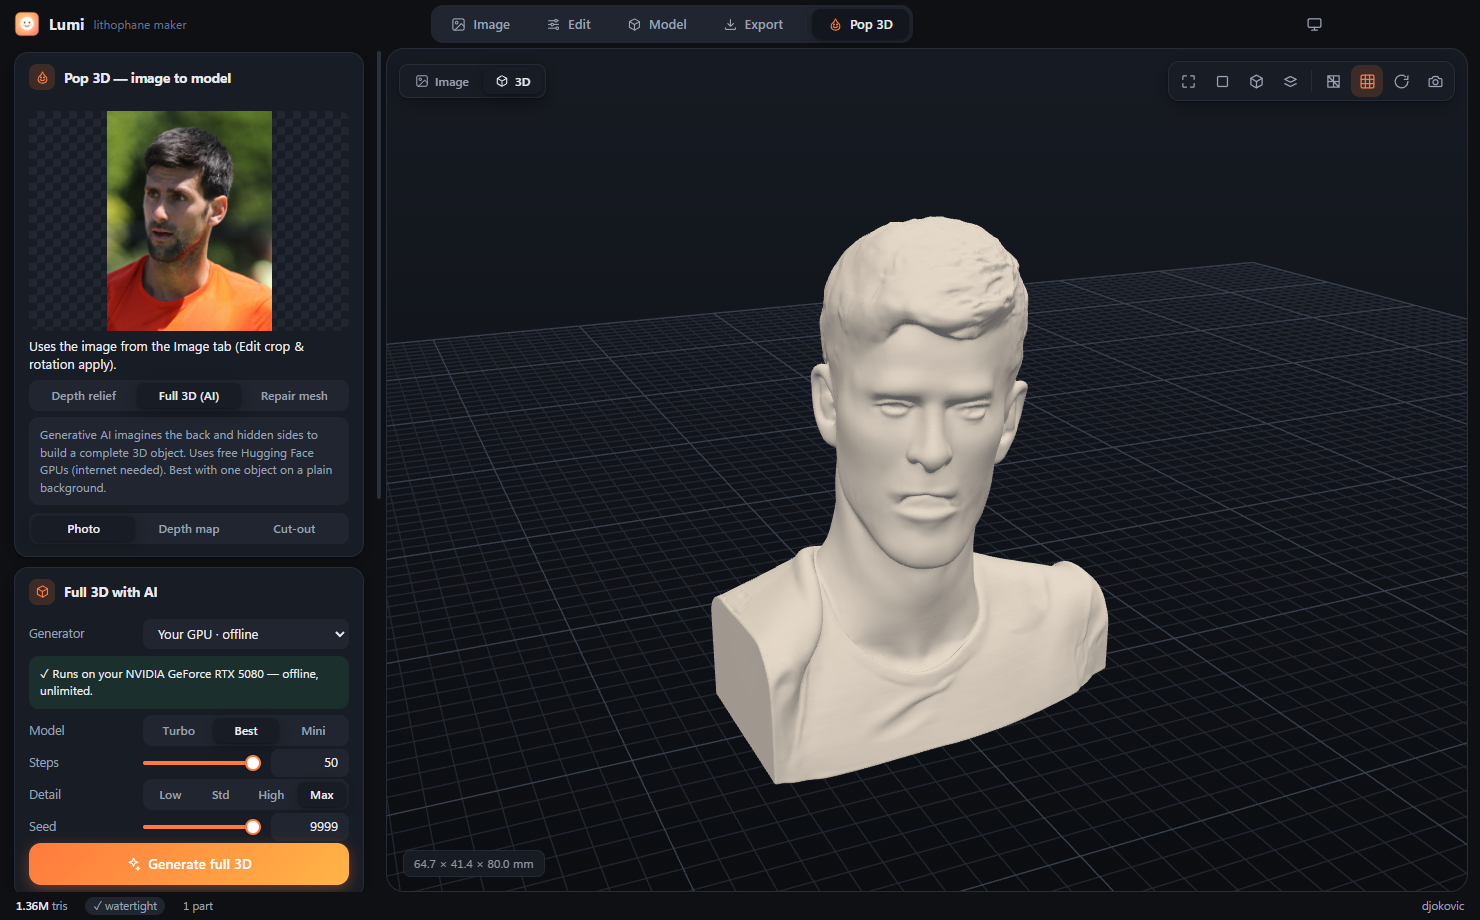Image resolution: width=1480 pixels, height=920 pixels.
Task: Click the auto-rotate circular arrow icon
Action: pos(1401,82)
